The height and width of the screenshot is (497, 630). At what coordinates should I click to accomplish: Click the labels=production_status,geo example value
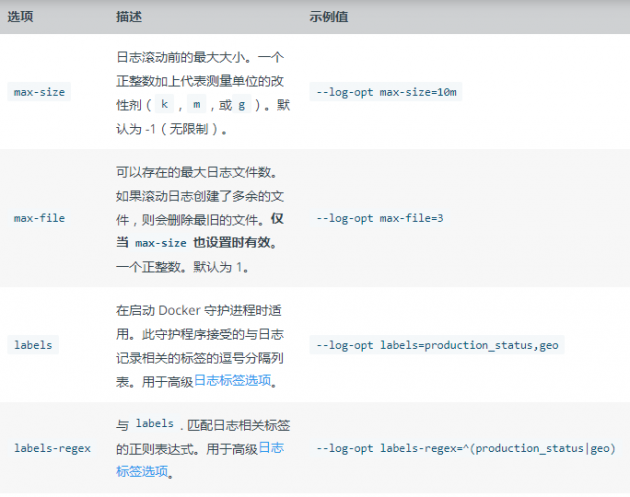click(x=437, y=345)
